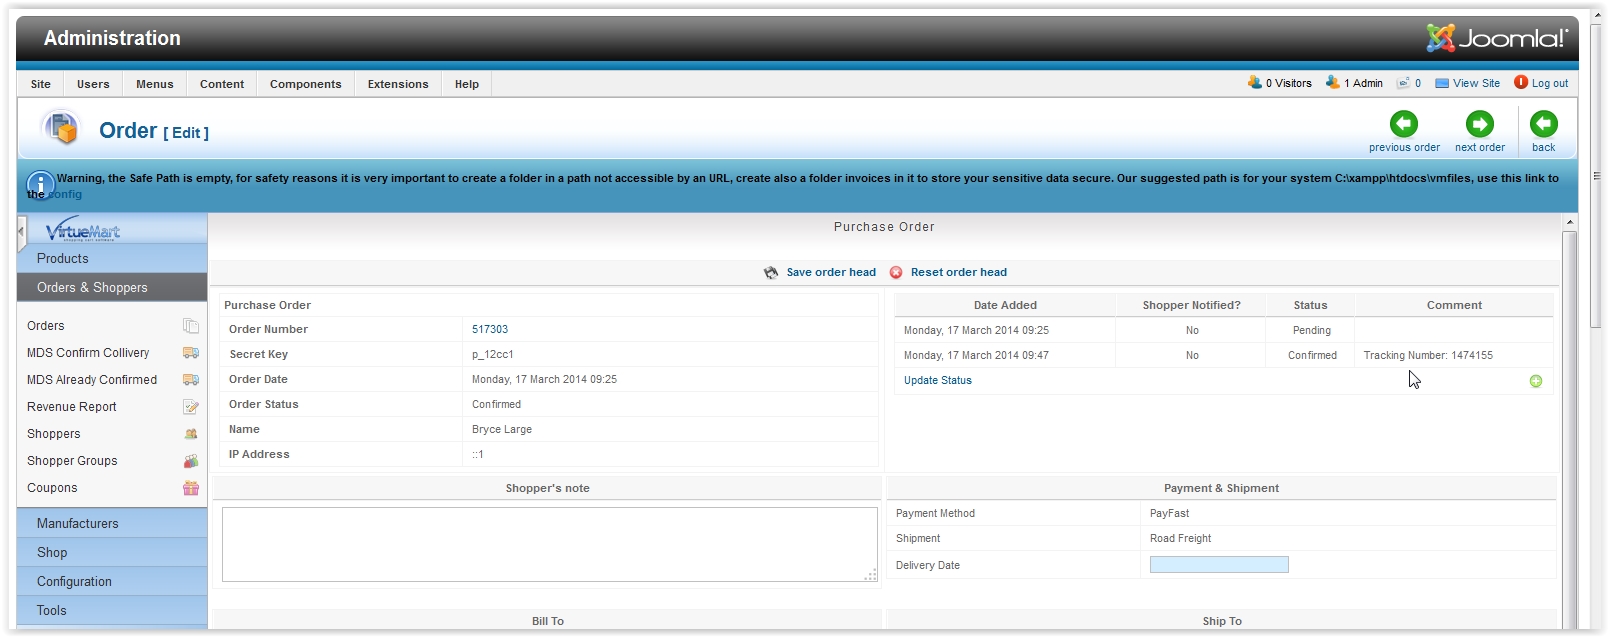Click the Revenue Report icon in sidebar
Screen dimensions: 1609x637
tap(190, 407)
